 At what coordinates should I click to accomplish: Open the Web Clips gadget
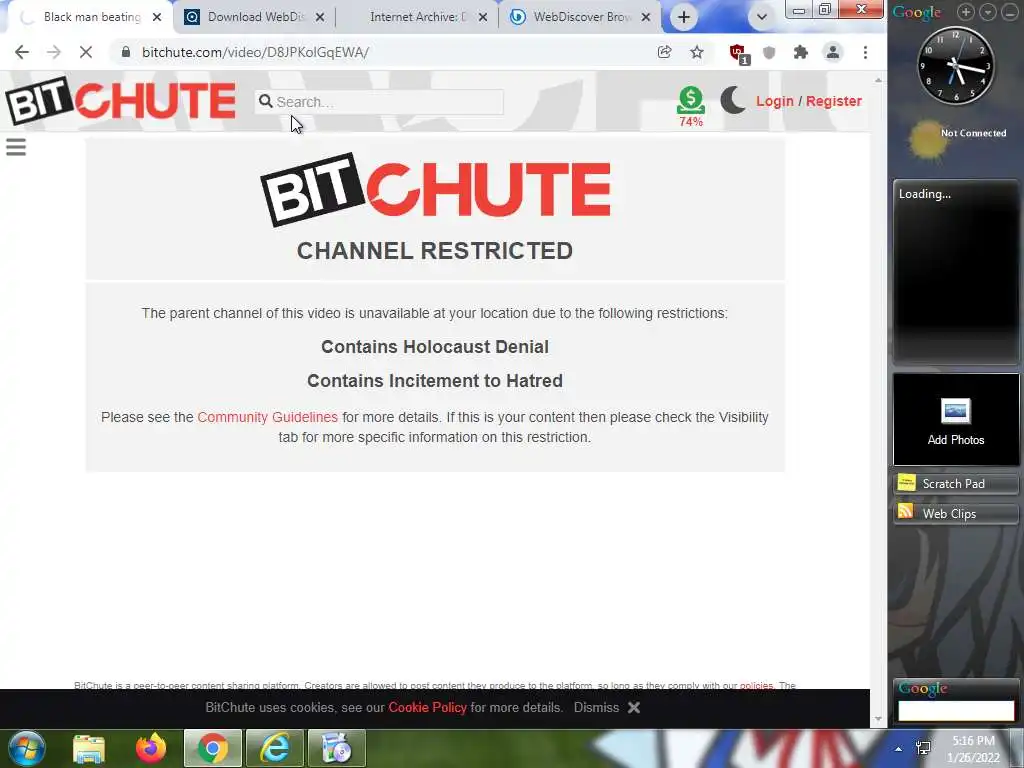[956, 513]
